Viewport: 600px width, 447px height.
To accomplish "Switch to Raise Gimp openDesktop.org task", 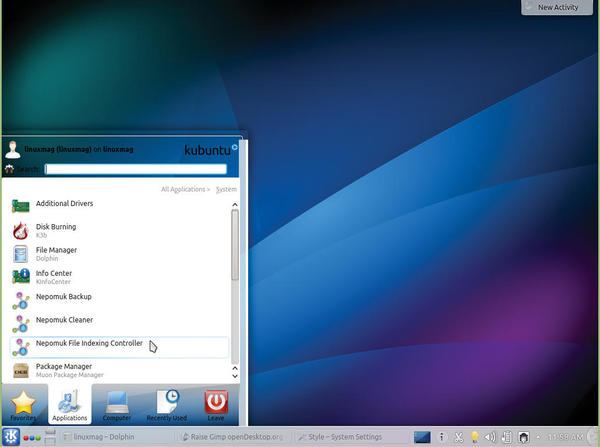I will [x=232, y=437].
